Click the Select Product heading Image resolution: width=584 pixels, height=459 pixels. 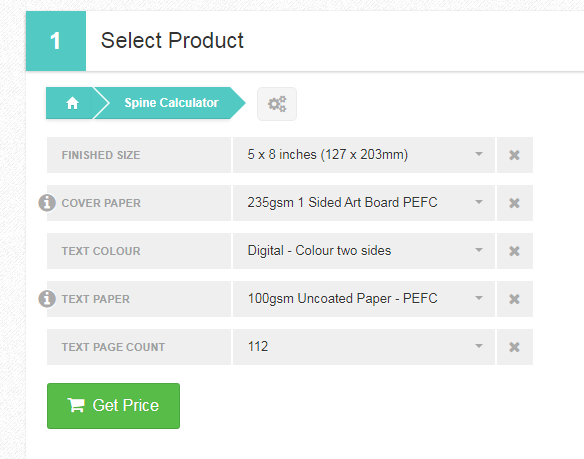click(x=172, y=40)
